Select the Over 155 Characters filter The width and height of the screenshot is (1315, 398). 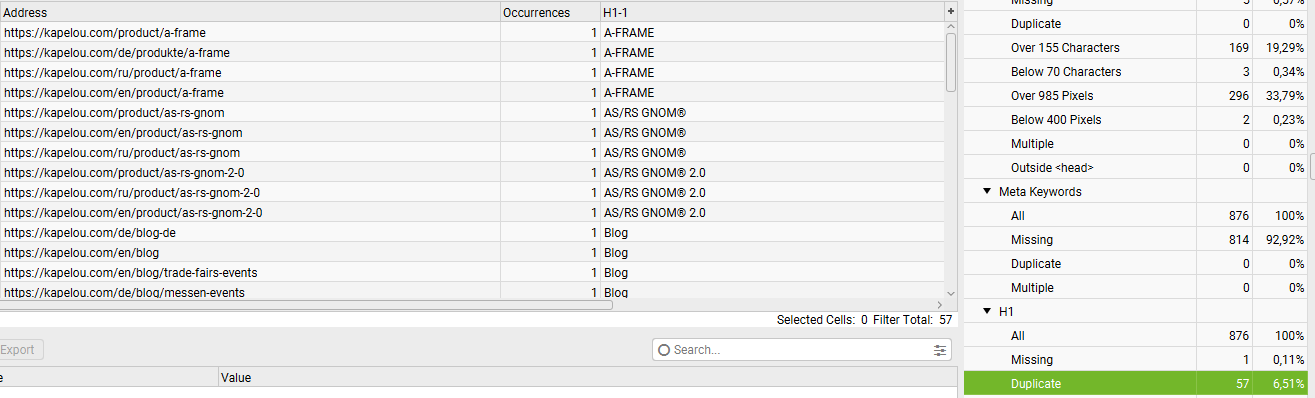pyautogui.click(x=1135, y=47)
